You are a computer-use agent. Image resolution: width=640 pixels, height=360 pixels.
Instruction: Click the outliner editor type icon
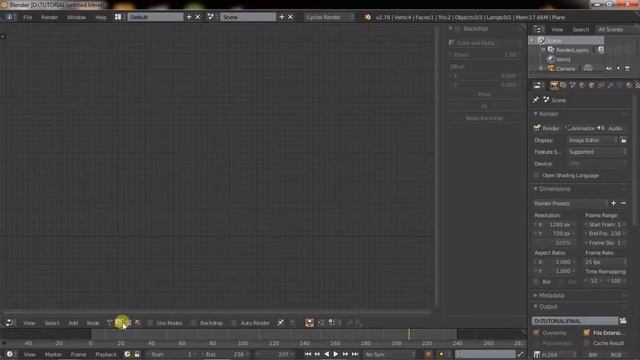click(x=538, y=29)
